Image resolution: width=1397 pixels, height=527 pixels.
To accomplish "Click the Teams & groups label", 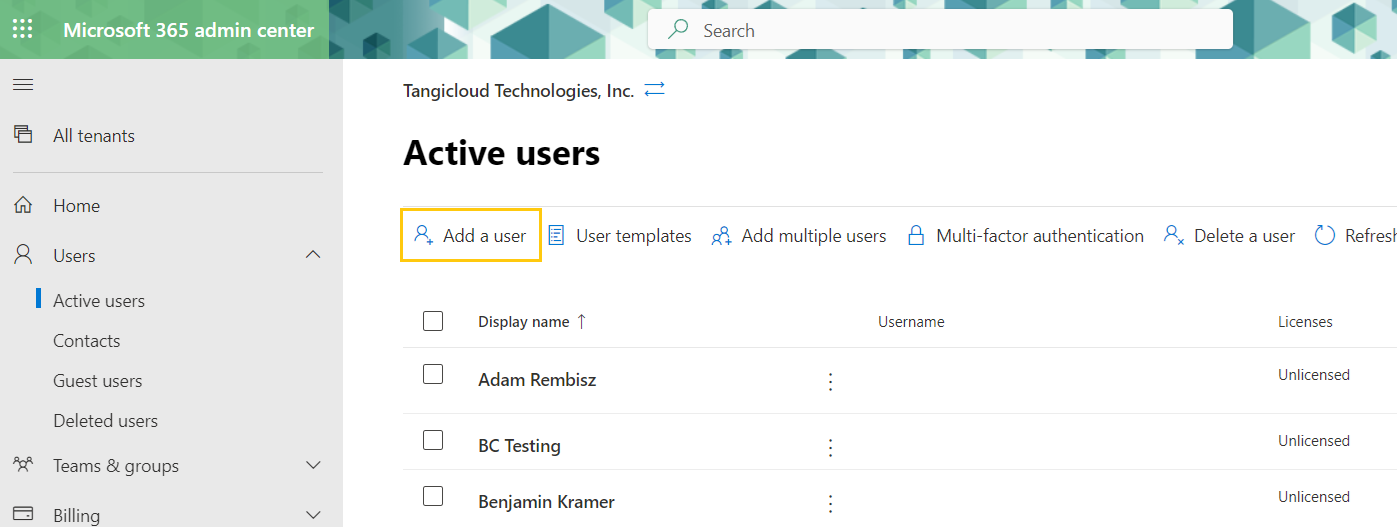I will tap(116, 466).
